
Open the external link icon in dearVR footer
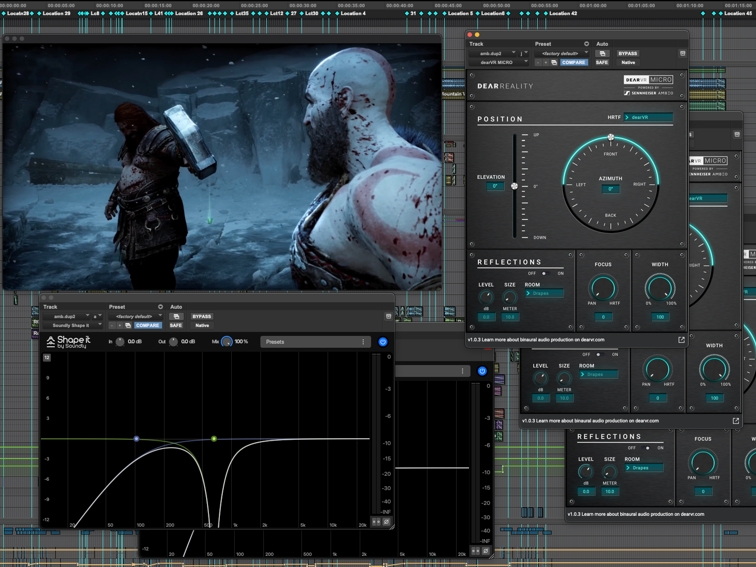pyautogui.click(x=681, y=340)
